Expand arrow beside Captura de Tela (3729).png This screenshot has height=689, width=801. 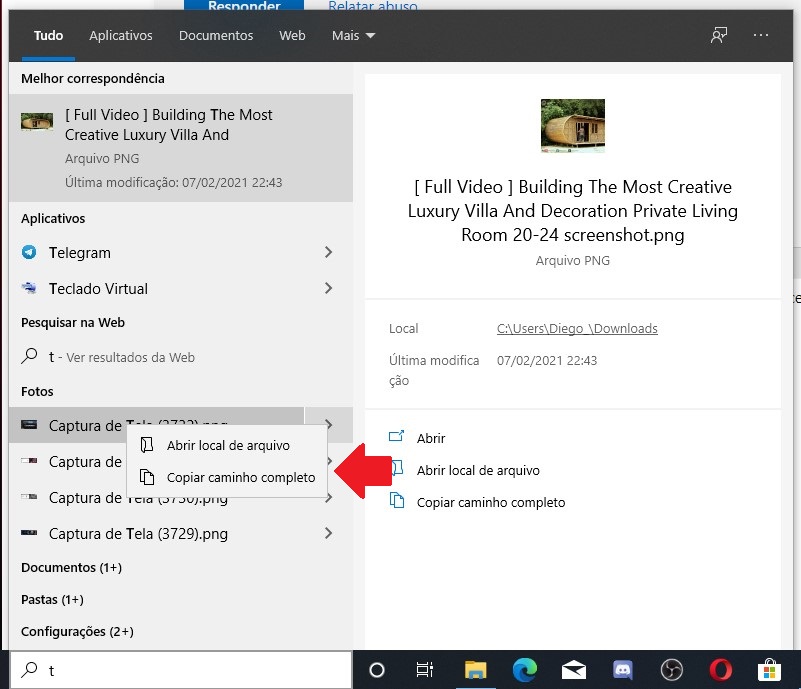click(328, 534)
